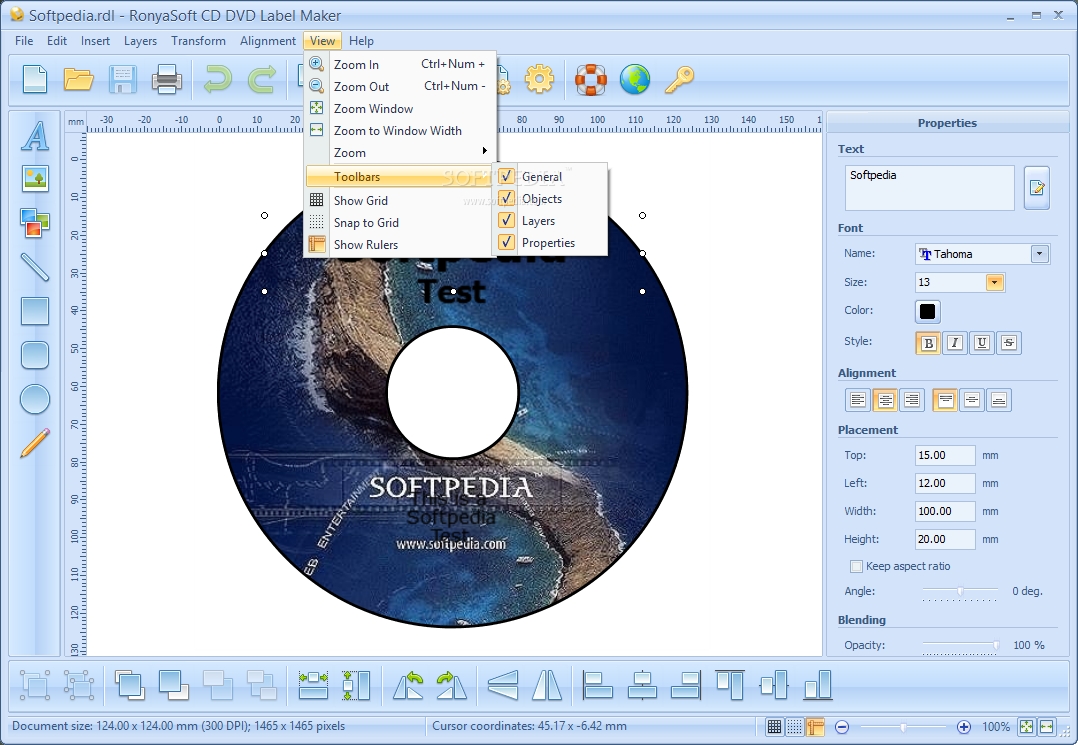The height and width of the screenshot is (745, 1078).
Task: Enable Keep aspect ratio checkbox
Action: (x=856, y=566)
